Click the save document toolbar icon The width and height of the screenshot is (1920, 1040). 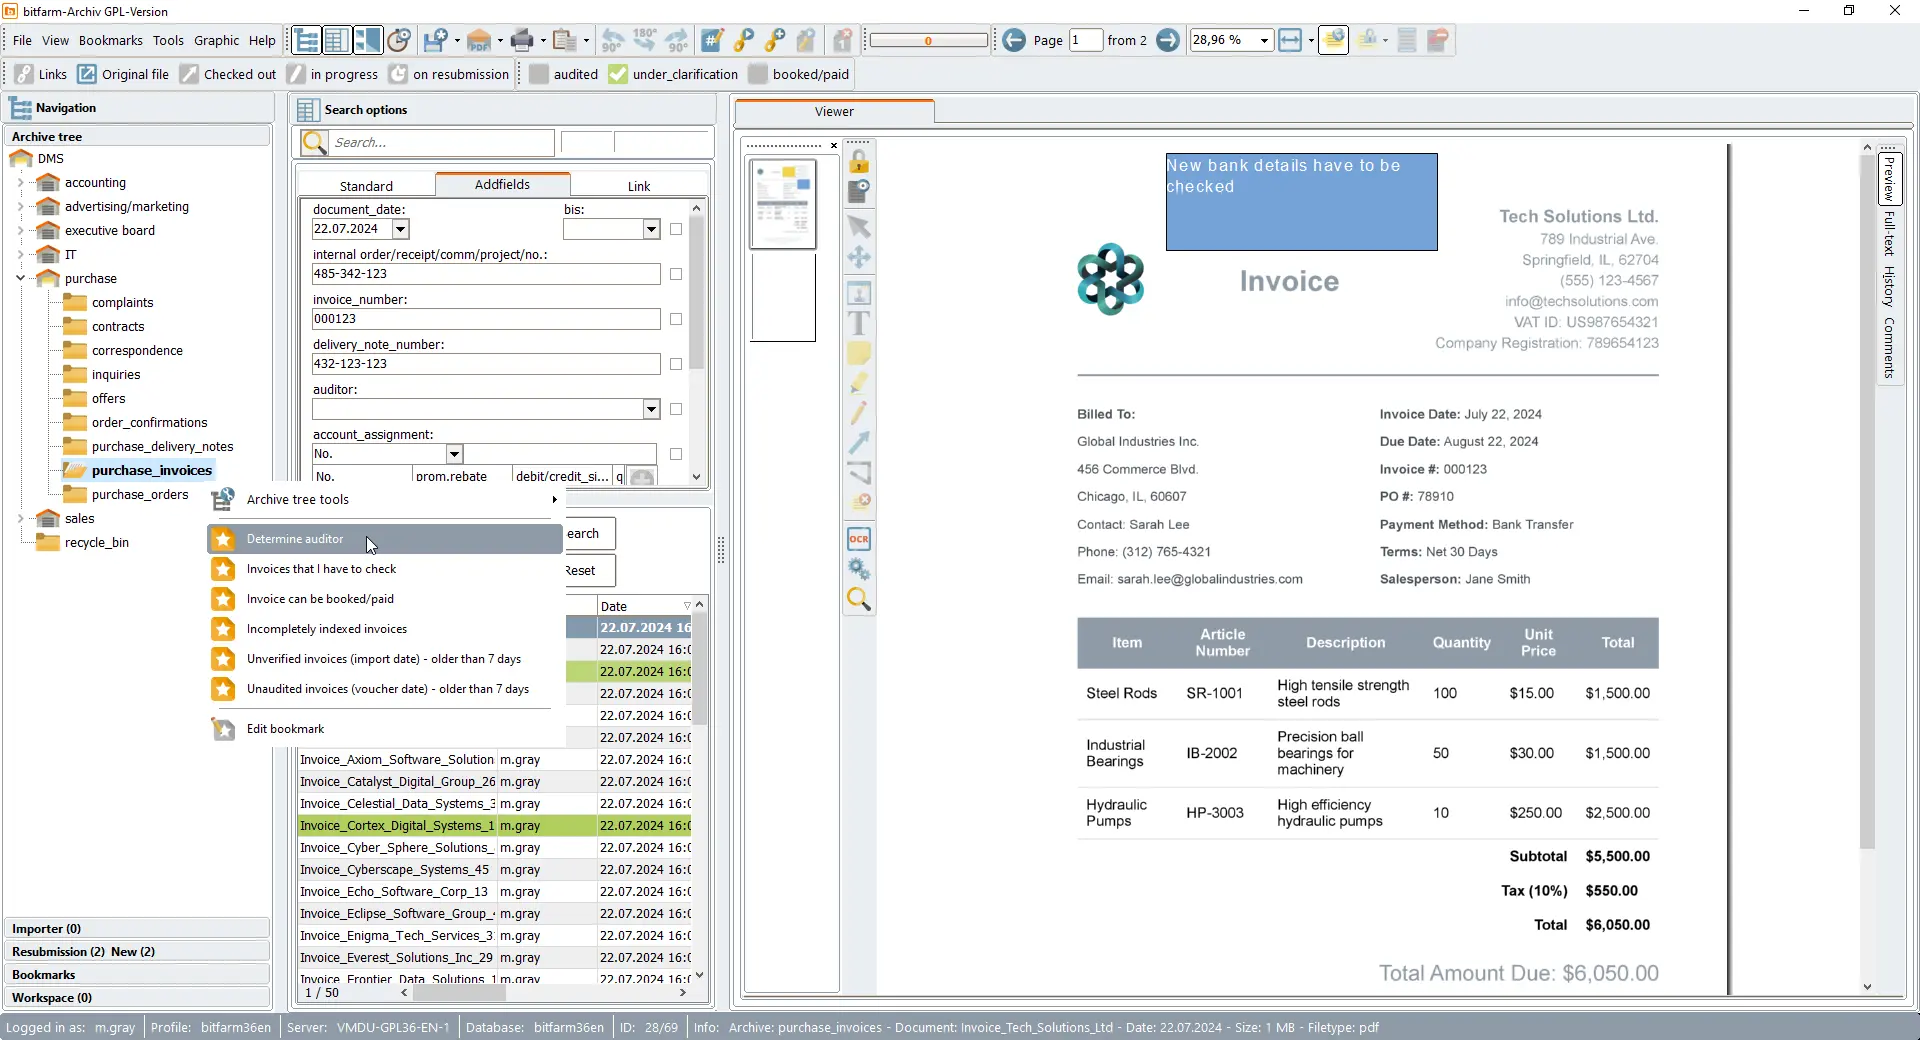tap(435, 40)
